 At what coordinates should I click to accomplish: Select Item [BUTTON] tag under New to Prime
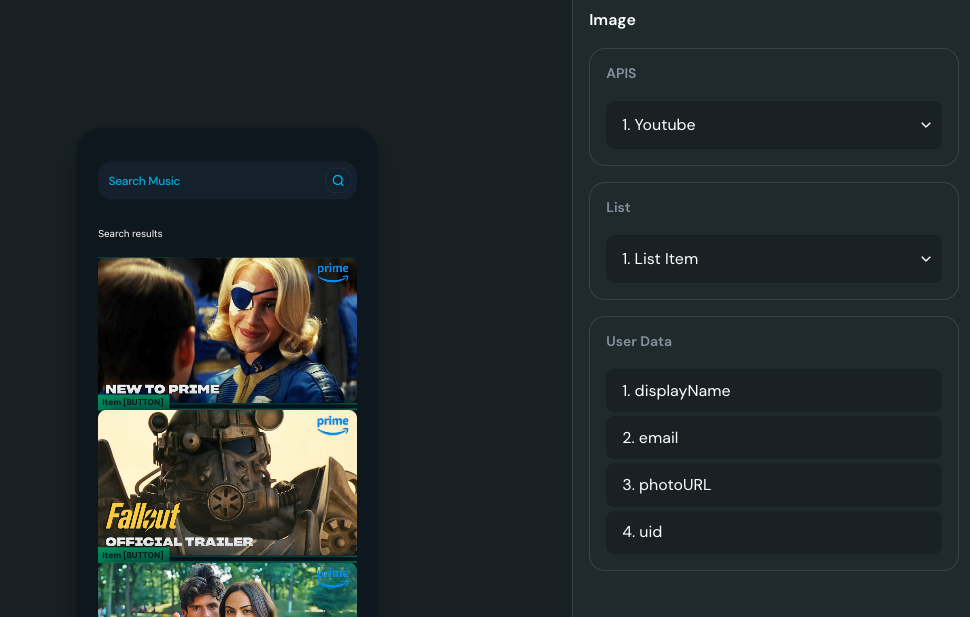click(133, 402)
